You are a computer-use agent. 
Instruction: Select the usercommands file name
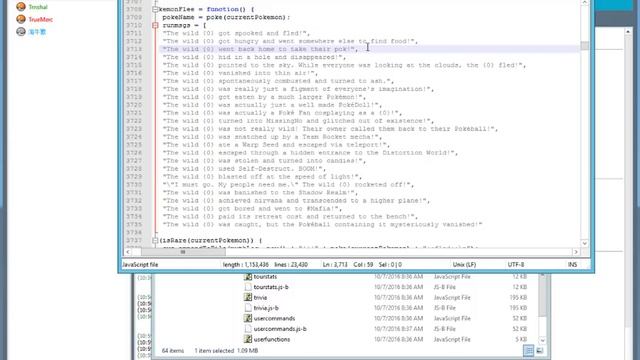(x=274, y=318)
